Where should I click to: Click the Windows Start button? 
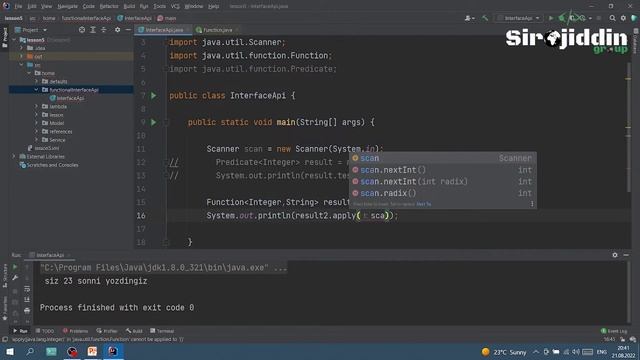click(x=10, y=351)
